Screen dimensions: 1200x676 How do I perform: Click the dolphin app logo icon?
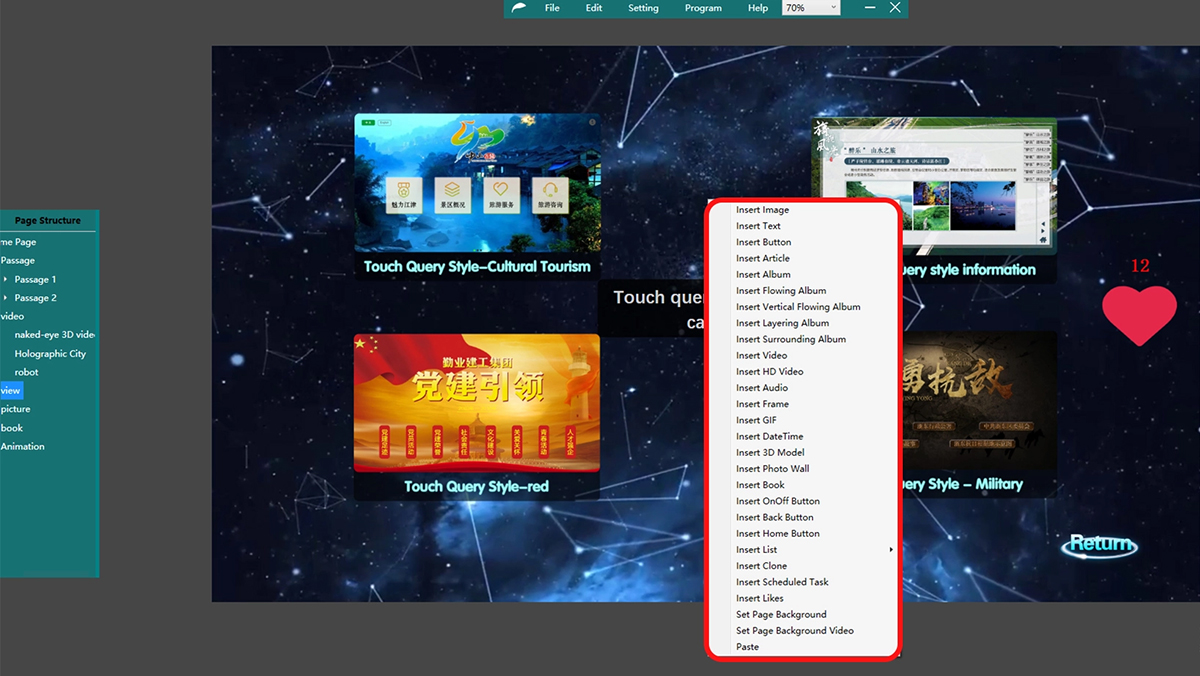pos(519,8)
